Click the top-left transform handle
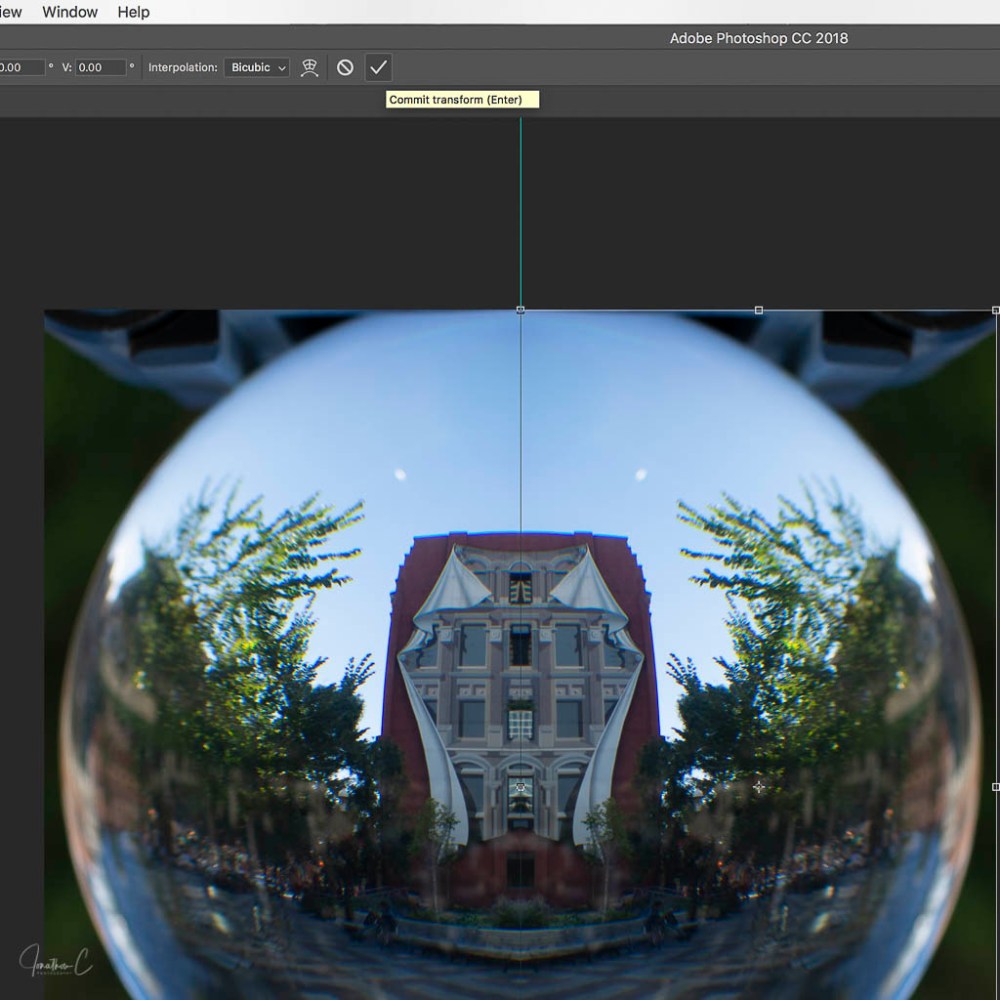 (520, 310)
